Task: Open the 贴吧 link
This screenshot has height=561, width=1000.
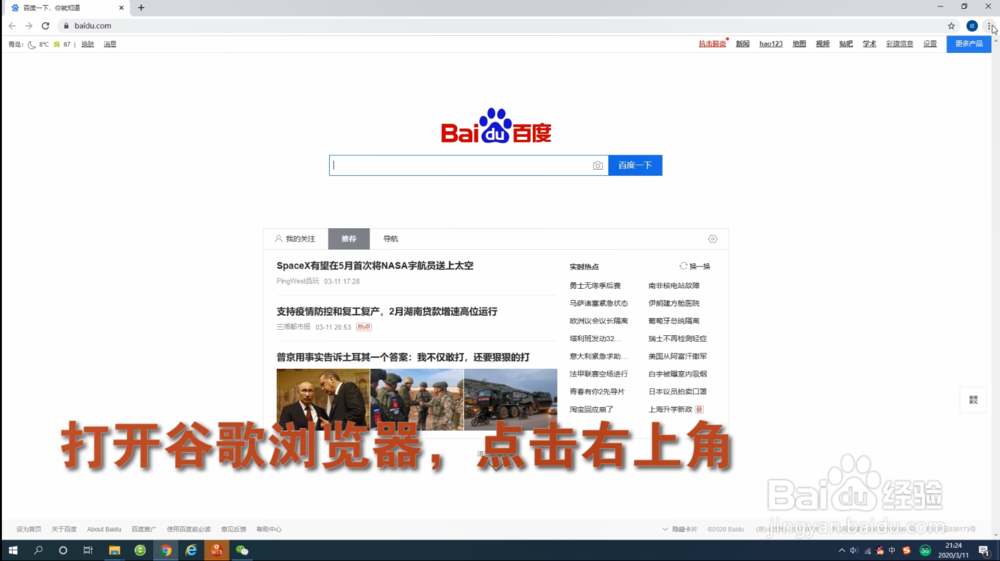Action: pyautogui.click(x=846, y=44)
